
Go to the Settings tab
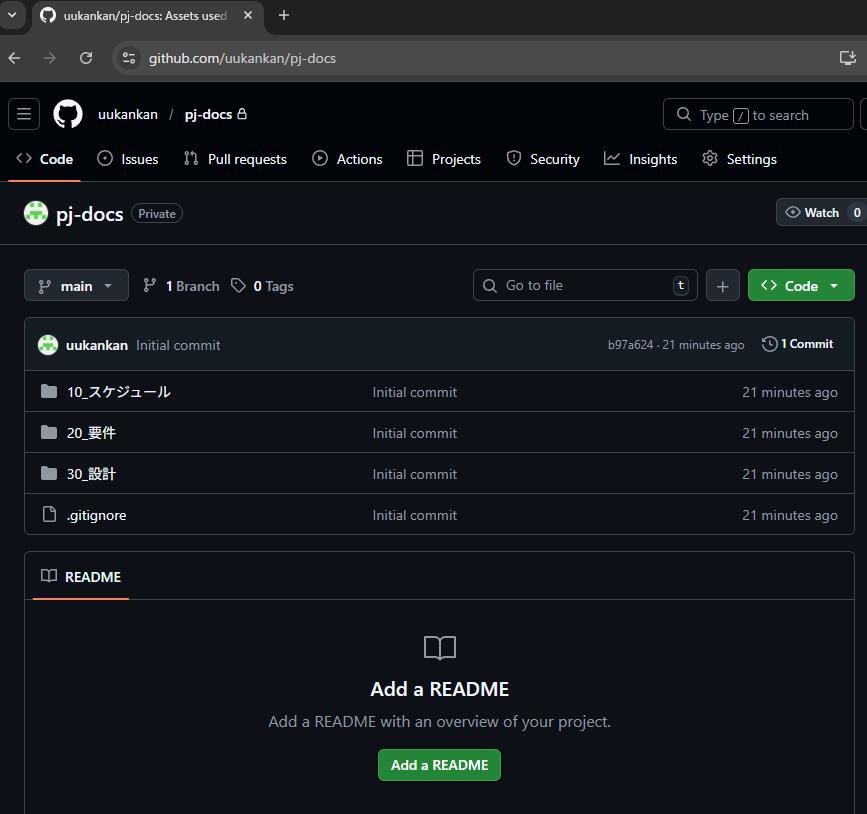[739, 159]
